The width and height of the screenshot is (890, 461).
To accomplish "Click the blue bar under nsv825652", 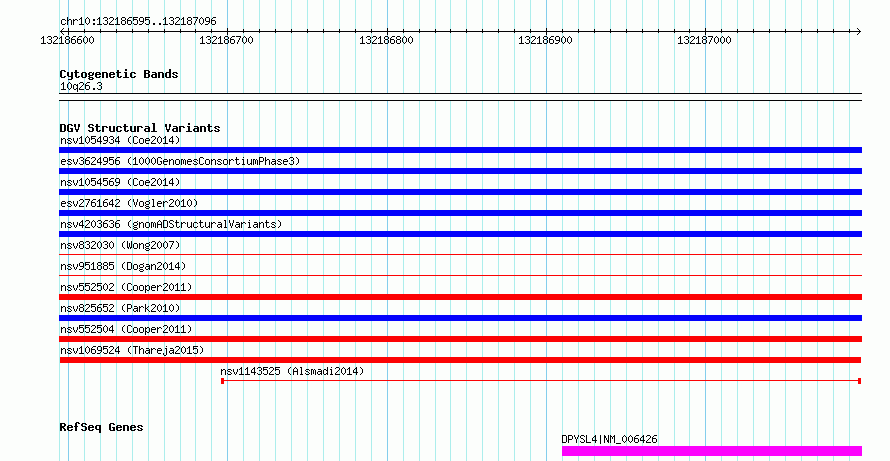I will [x=460, y=318].
